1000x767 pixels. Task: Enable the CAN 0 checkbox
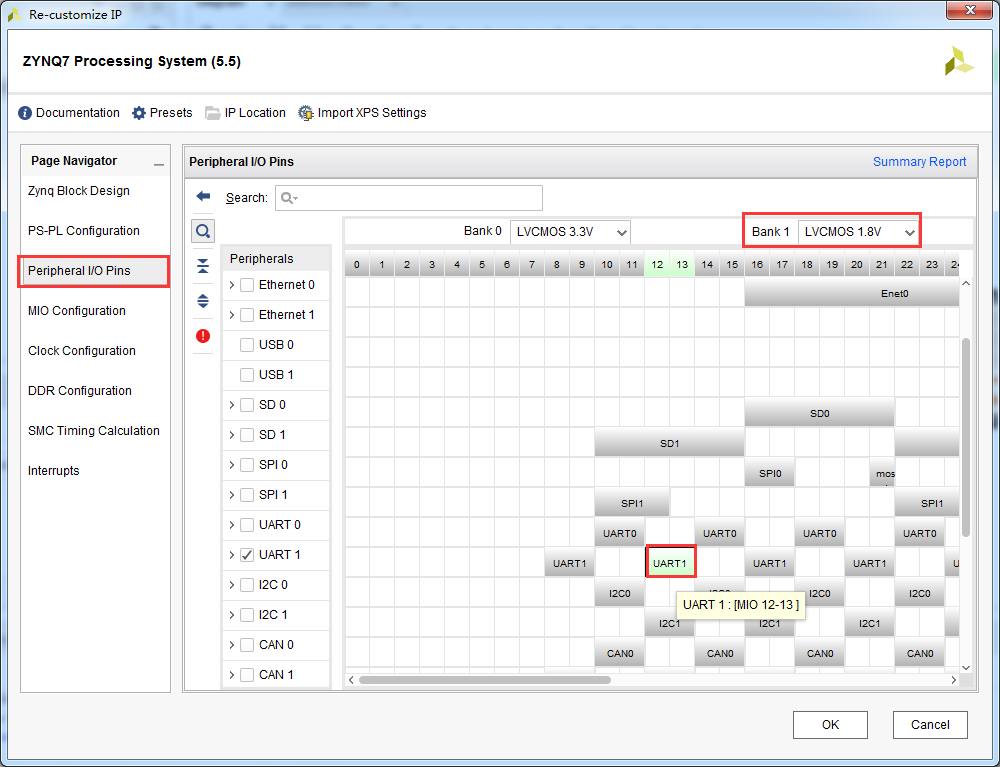[247, 645]
